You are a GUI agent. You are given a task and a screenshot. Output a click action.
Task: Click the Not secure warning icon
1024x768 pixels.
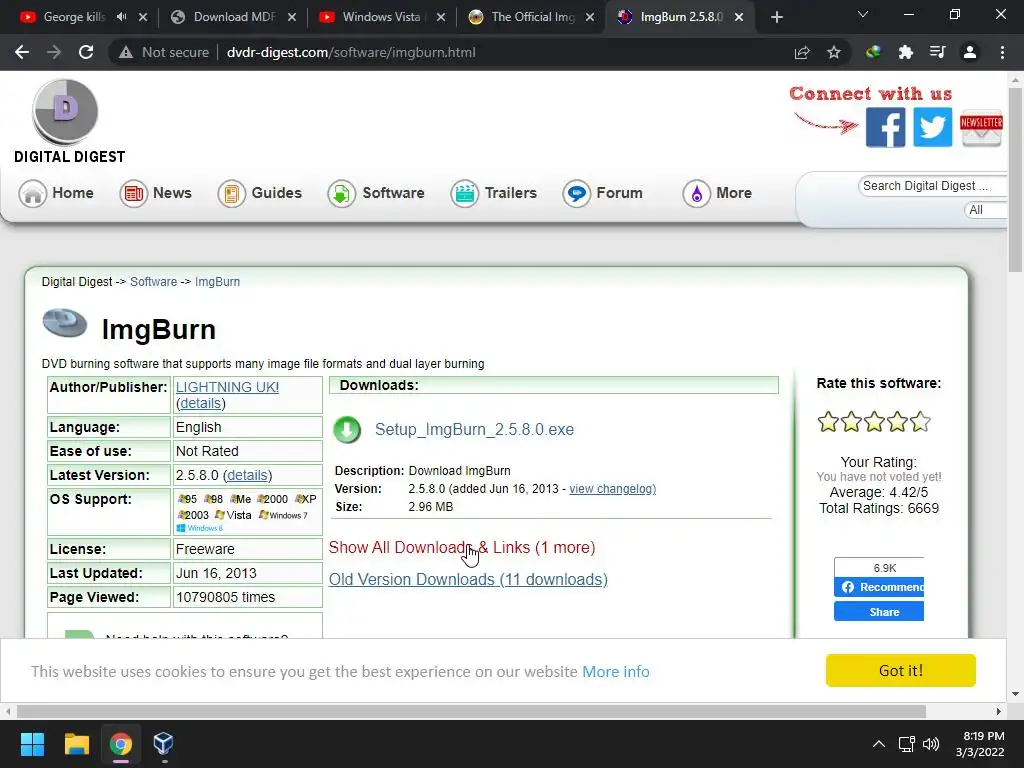[125, 52]
